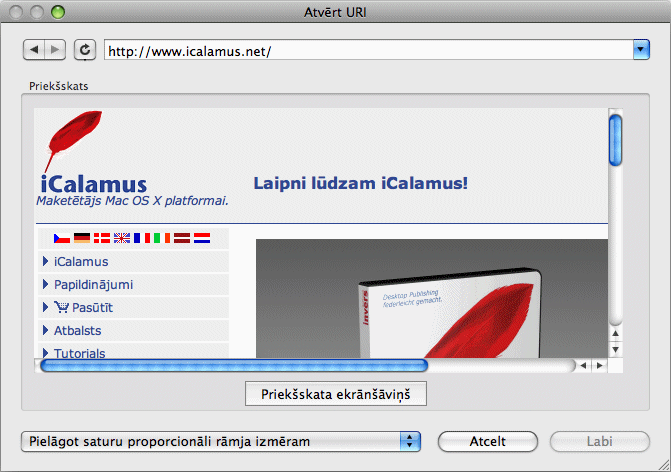Select the German flag language icon
This screenshot has height=472, width=671.
[82, 238]
